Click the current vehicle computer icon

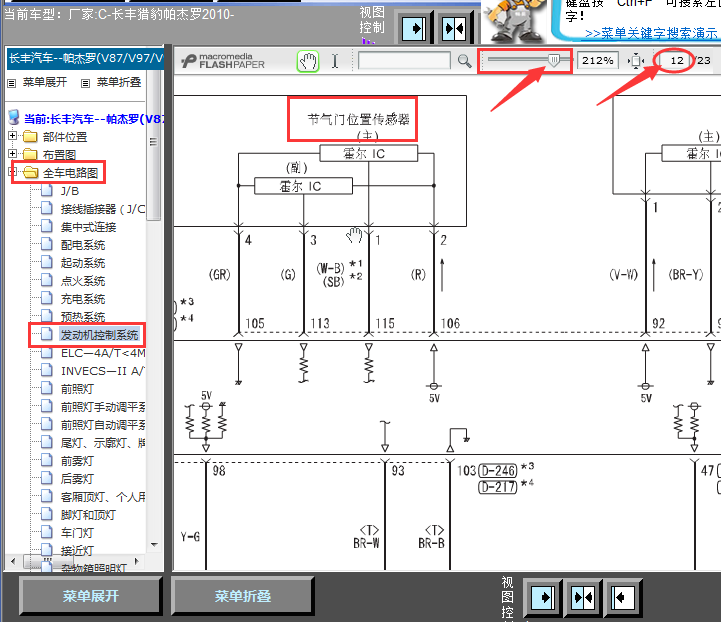point(14,118)
